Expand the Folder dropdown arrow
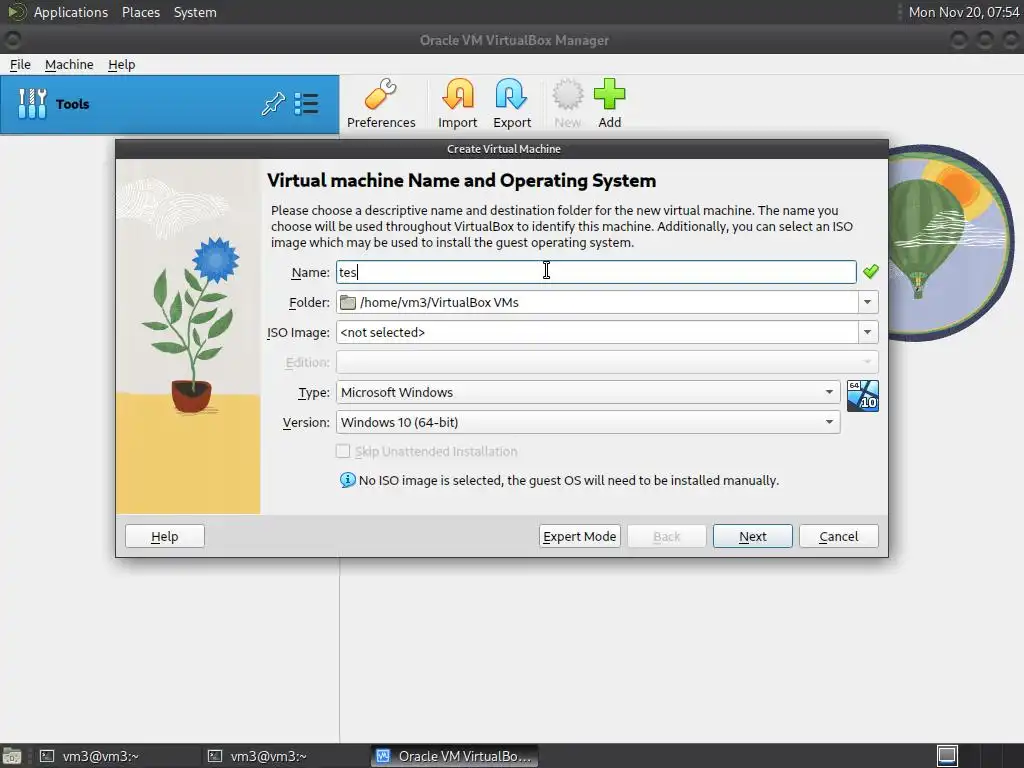This screenshot has height=768, width=1024. tap(867, 302)
